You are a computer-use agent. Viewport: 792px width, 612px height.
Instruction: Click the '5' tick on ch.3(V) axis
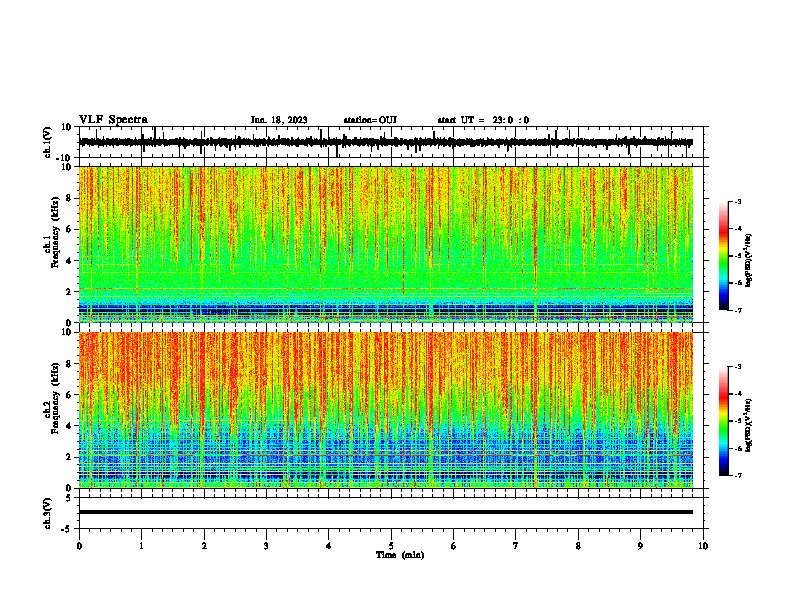pyautogui.click(x=69, y=497)
